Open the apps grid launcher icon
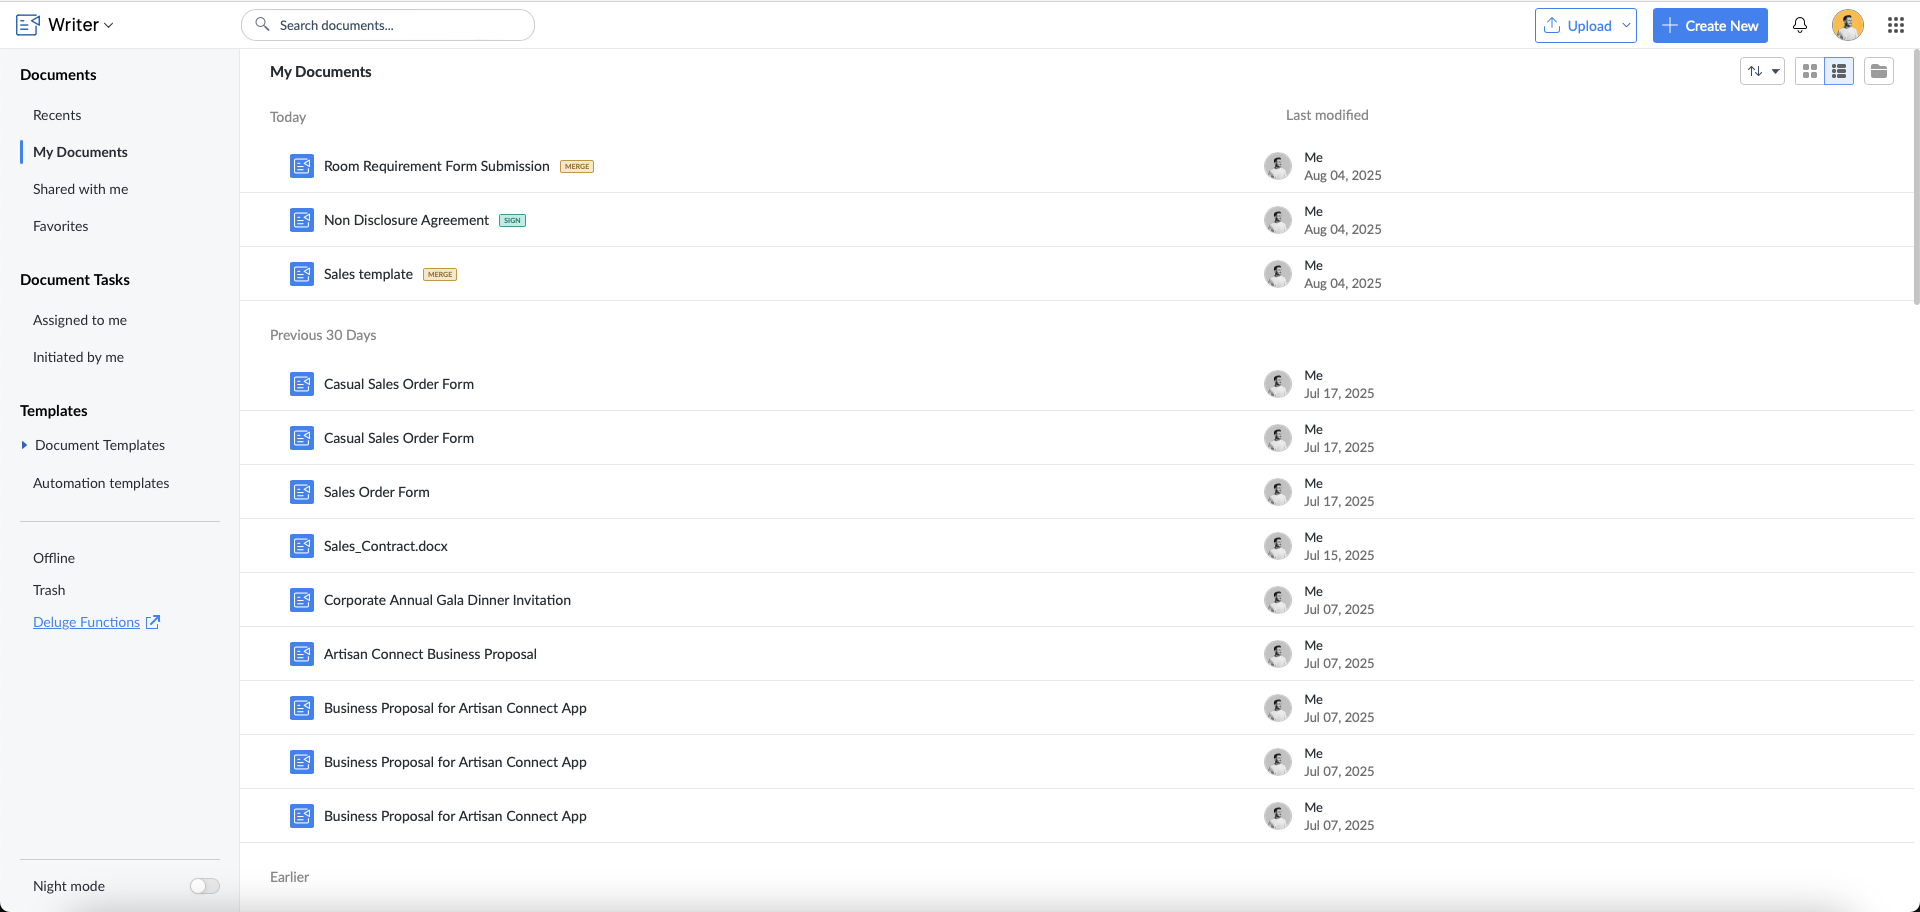The width and height of the screenshot is (1920, 912). click(1895, 25)
